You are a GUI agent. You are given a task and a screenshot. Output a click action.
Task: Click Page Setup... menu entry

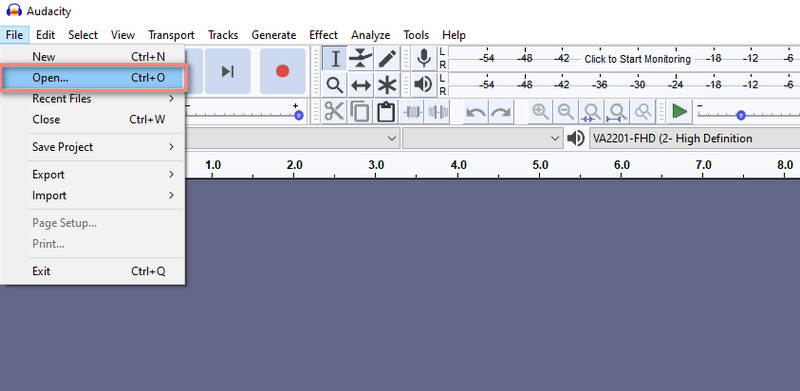[92, 223]
